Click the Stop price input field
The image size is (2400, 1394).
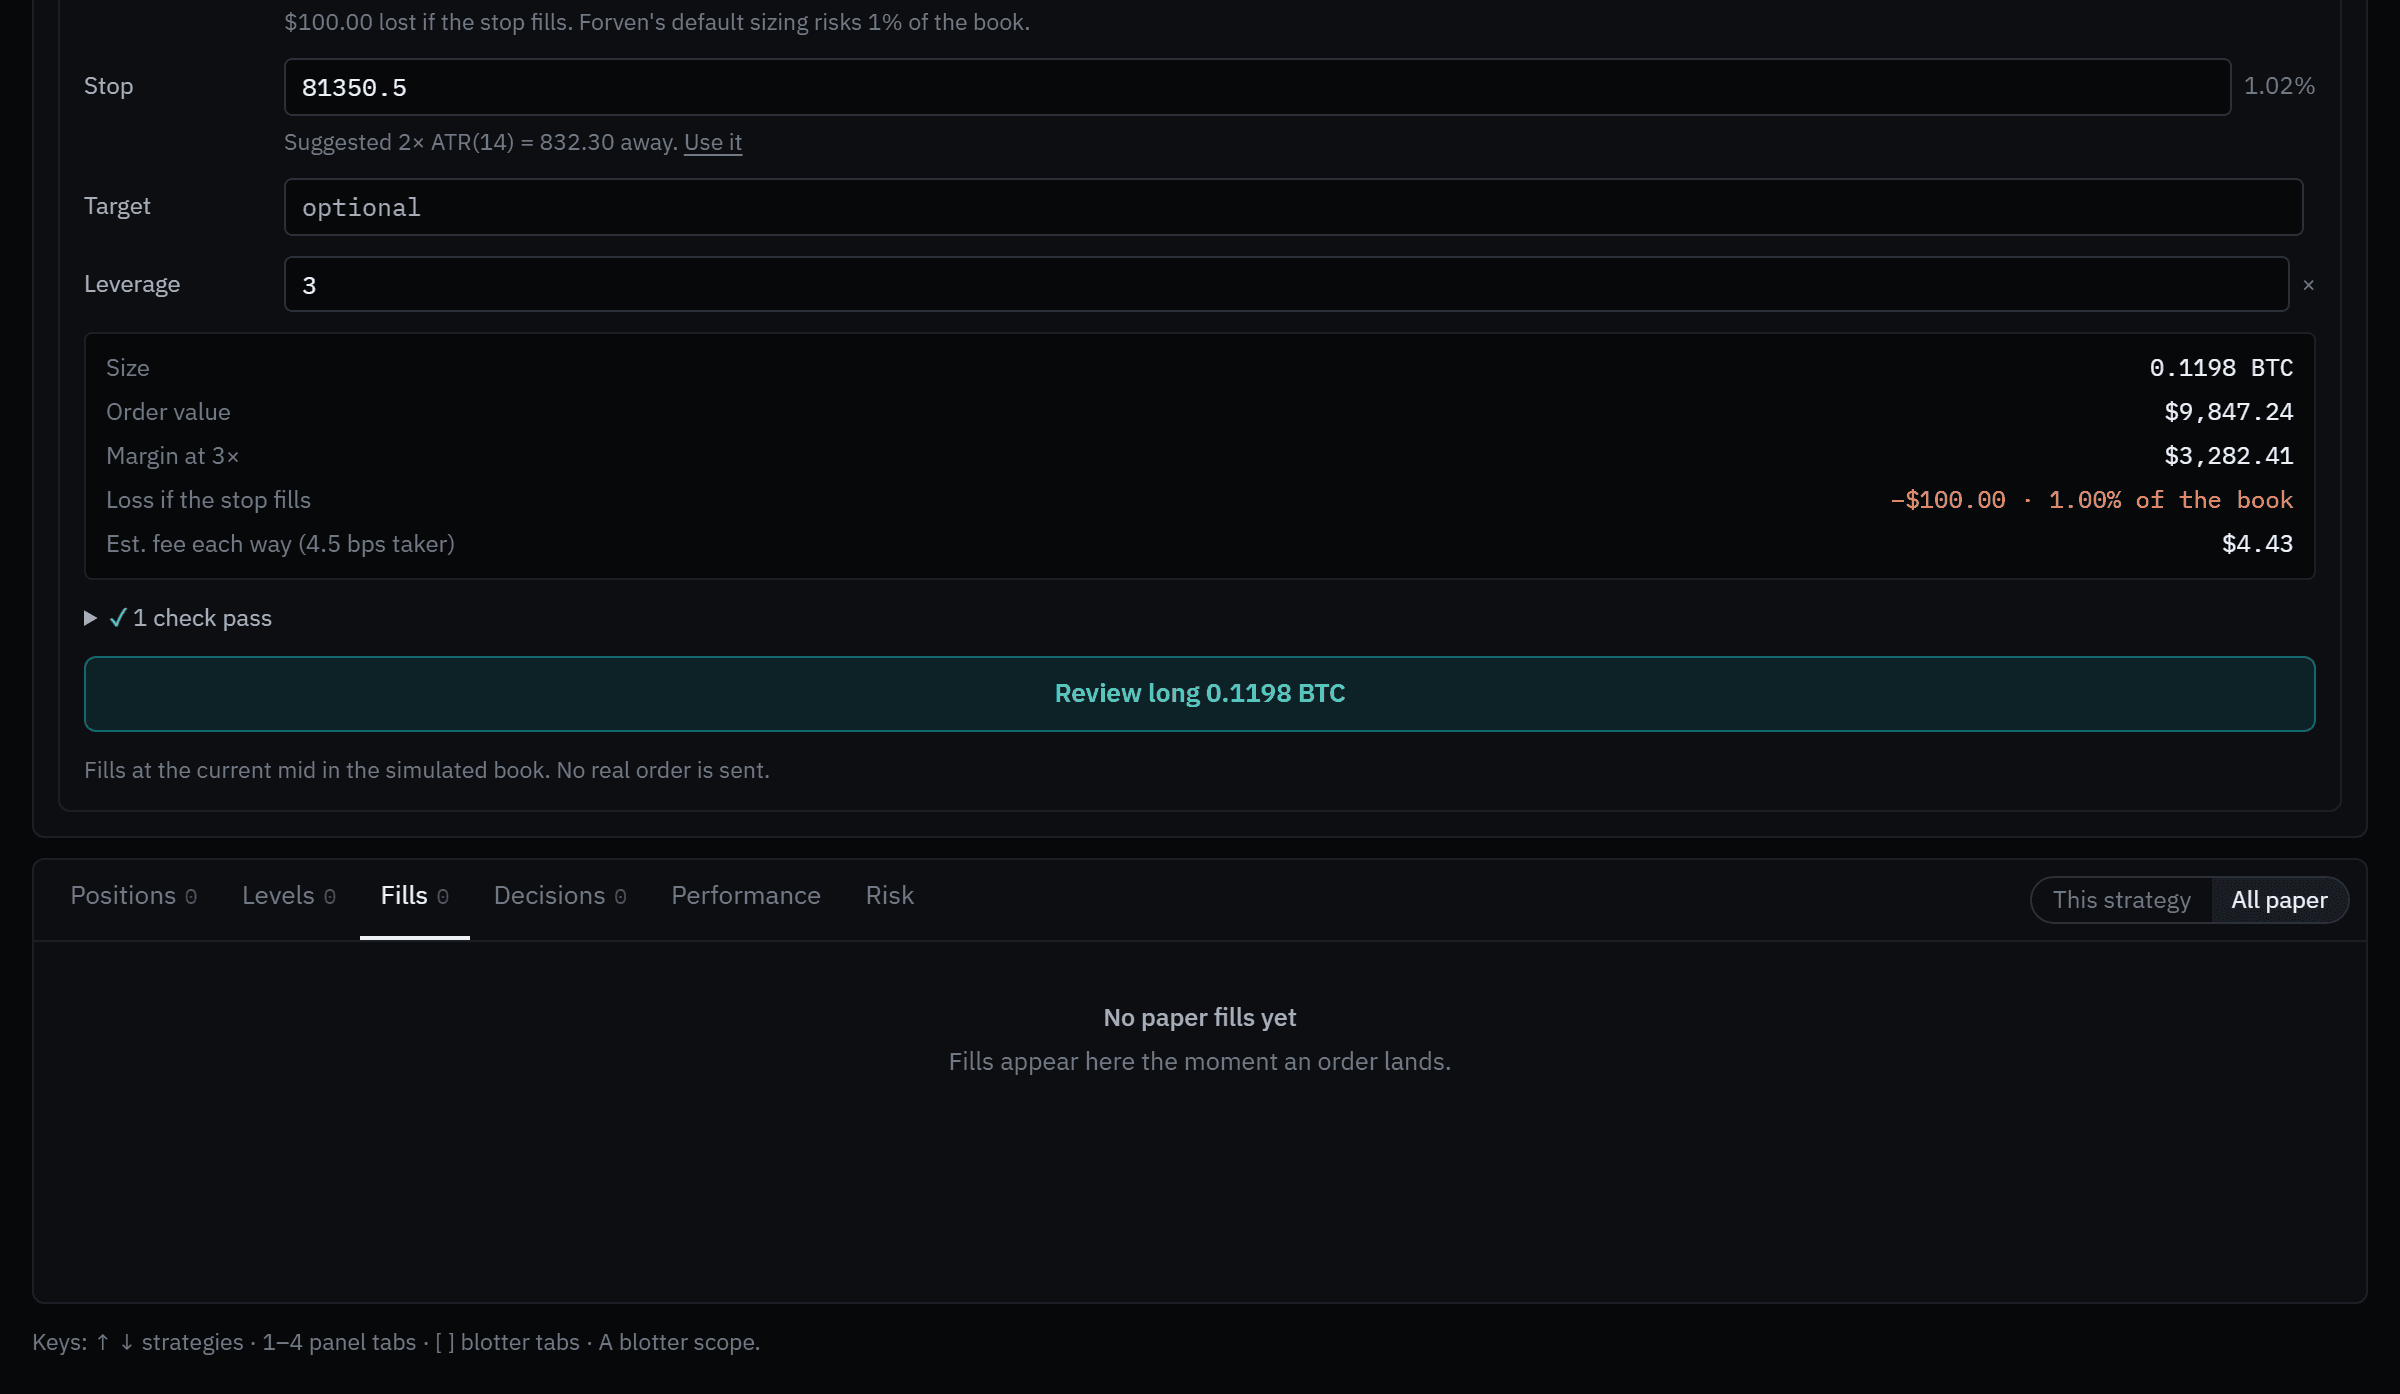click(x=1257, y=87)
